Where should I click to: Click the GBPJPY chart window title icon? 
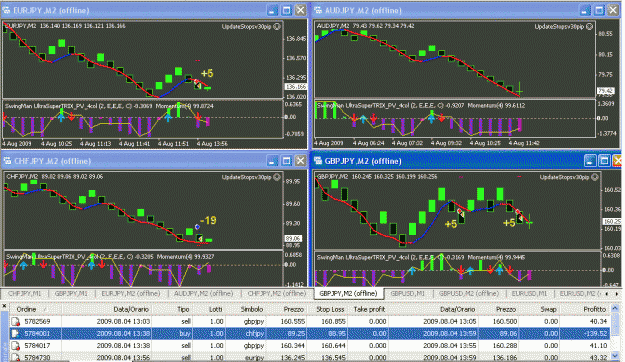click(x=318, y=161)
